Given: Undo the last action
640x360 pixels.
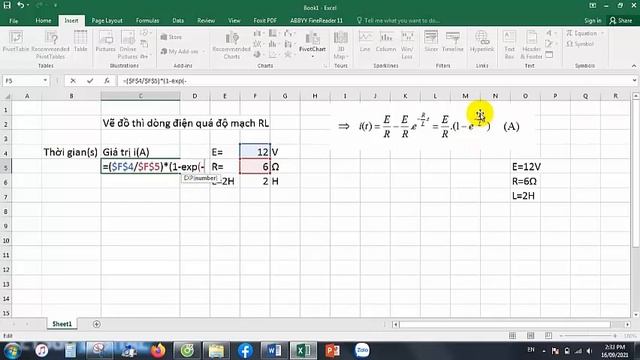Looking at the screenshot, I should [x=20, y=5].
